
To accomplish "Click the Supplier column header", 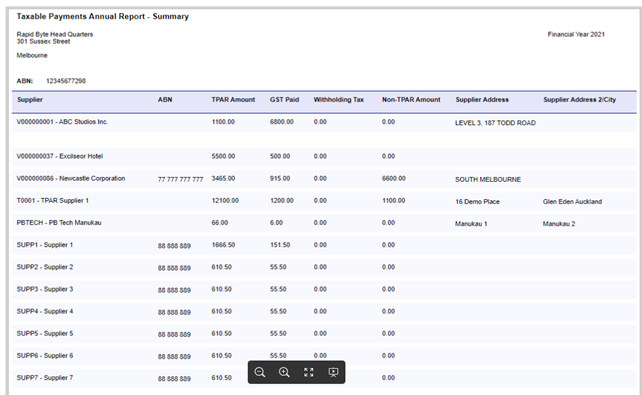I will point(30,99).
